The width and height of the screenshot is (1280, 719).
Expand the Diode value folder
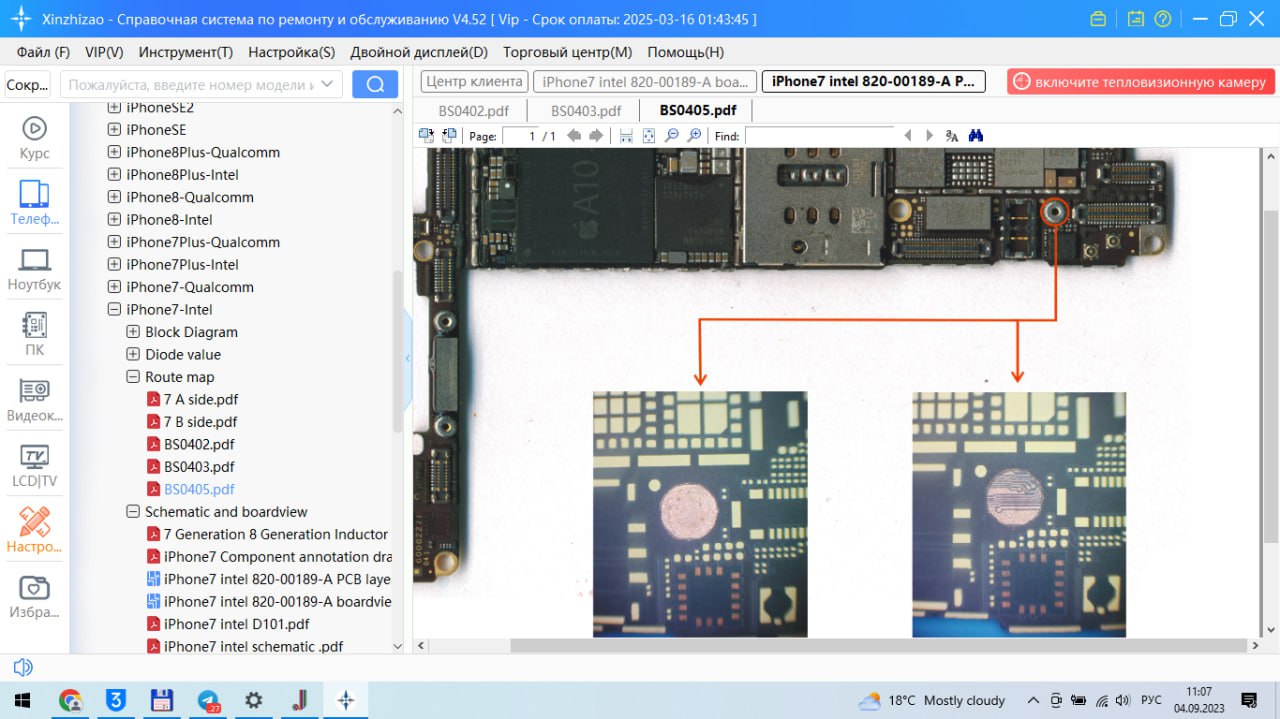pos(133,354)
